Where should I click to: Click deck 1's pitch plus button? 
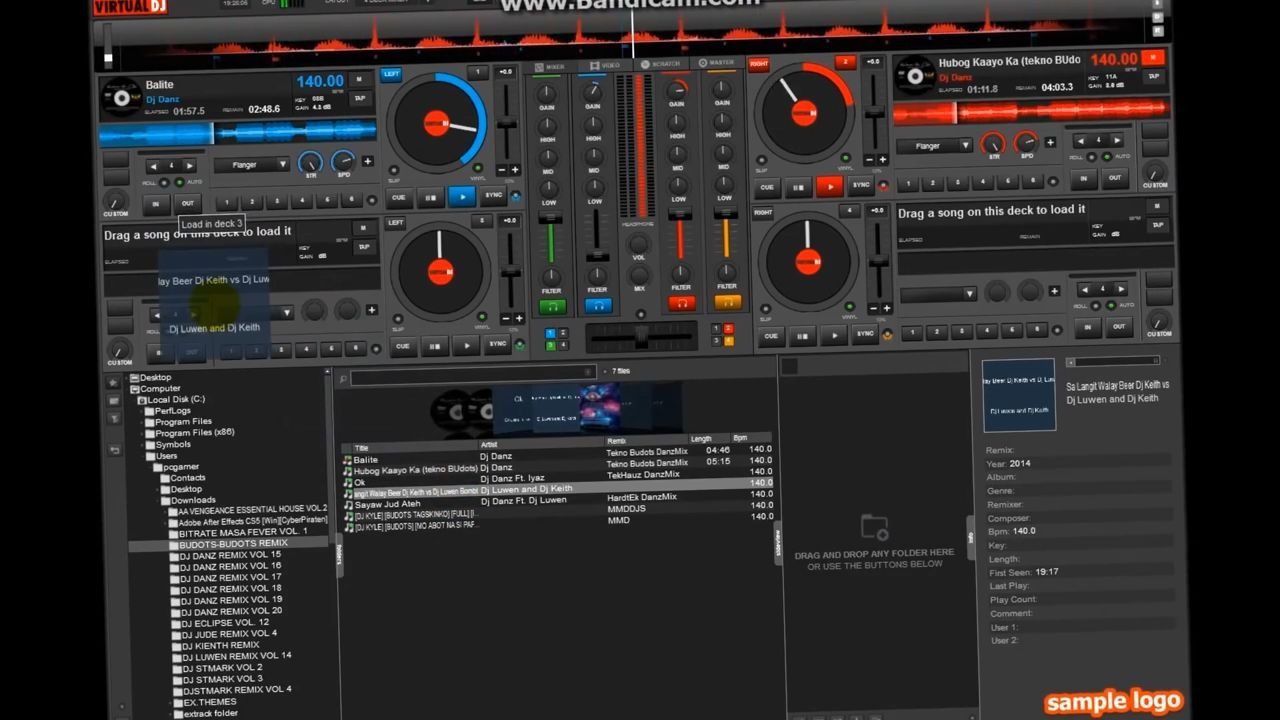click(515, 170)
